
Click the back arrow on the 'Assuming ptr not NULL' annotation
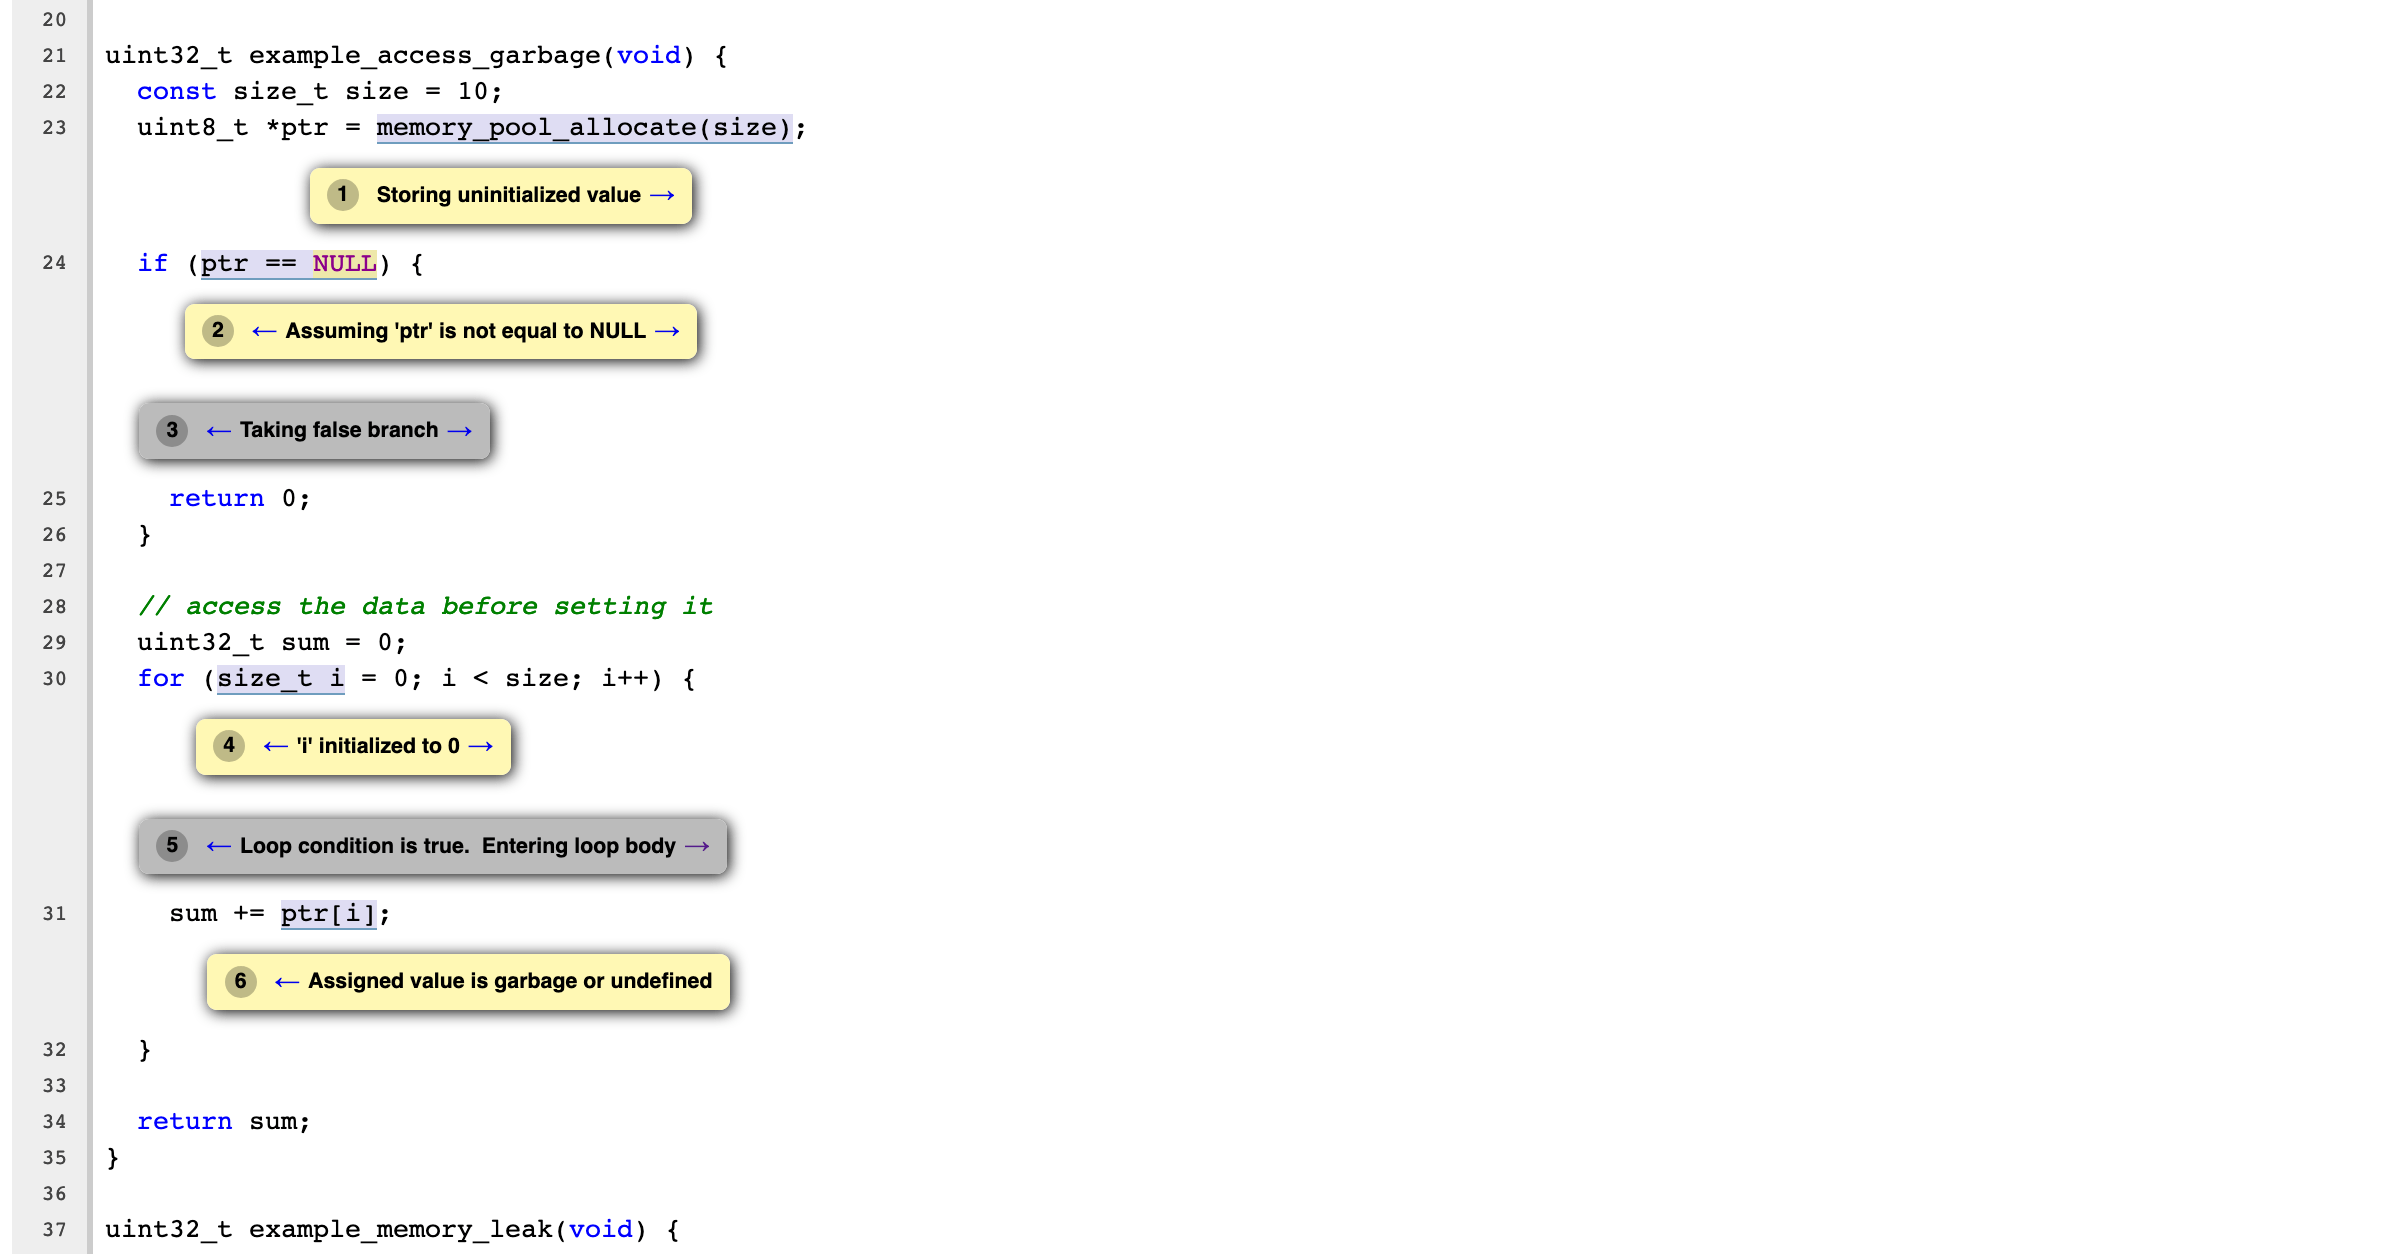coord(263,331)
